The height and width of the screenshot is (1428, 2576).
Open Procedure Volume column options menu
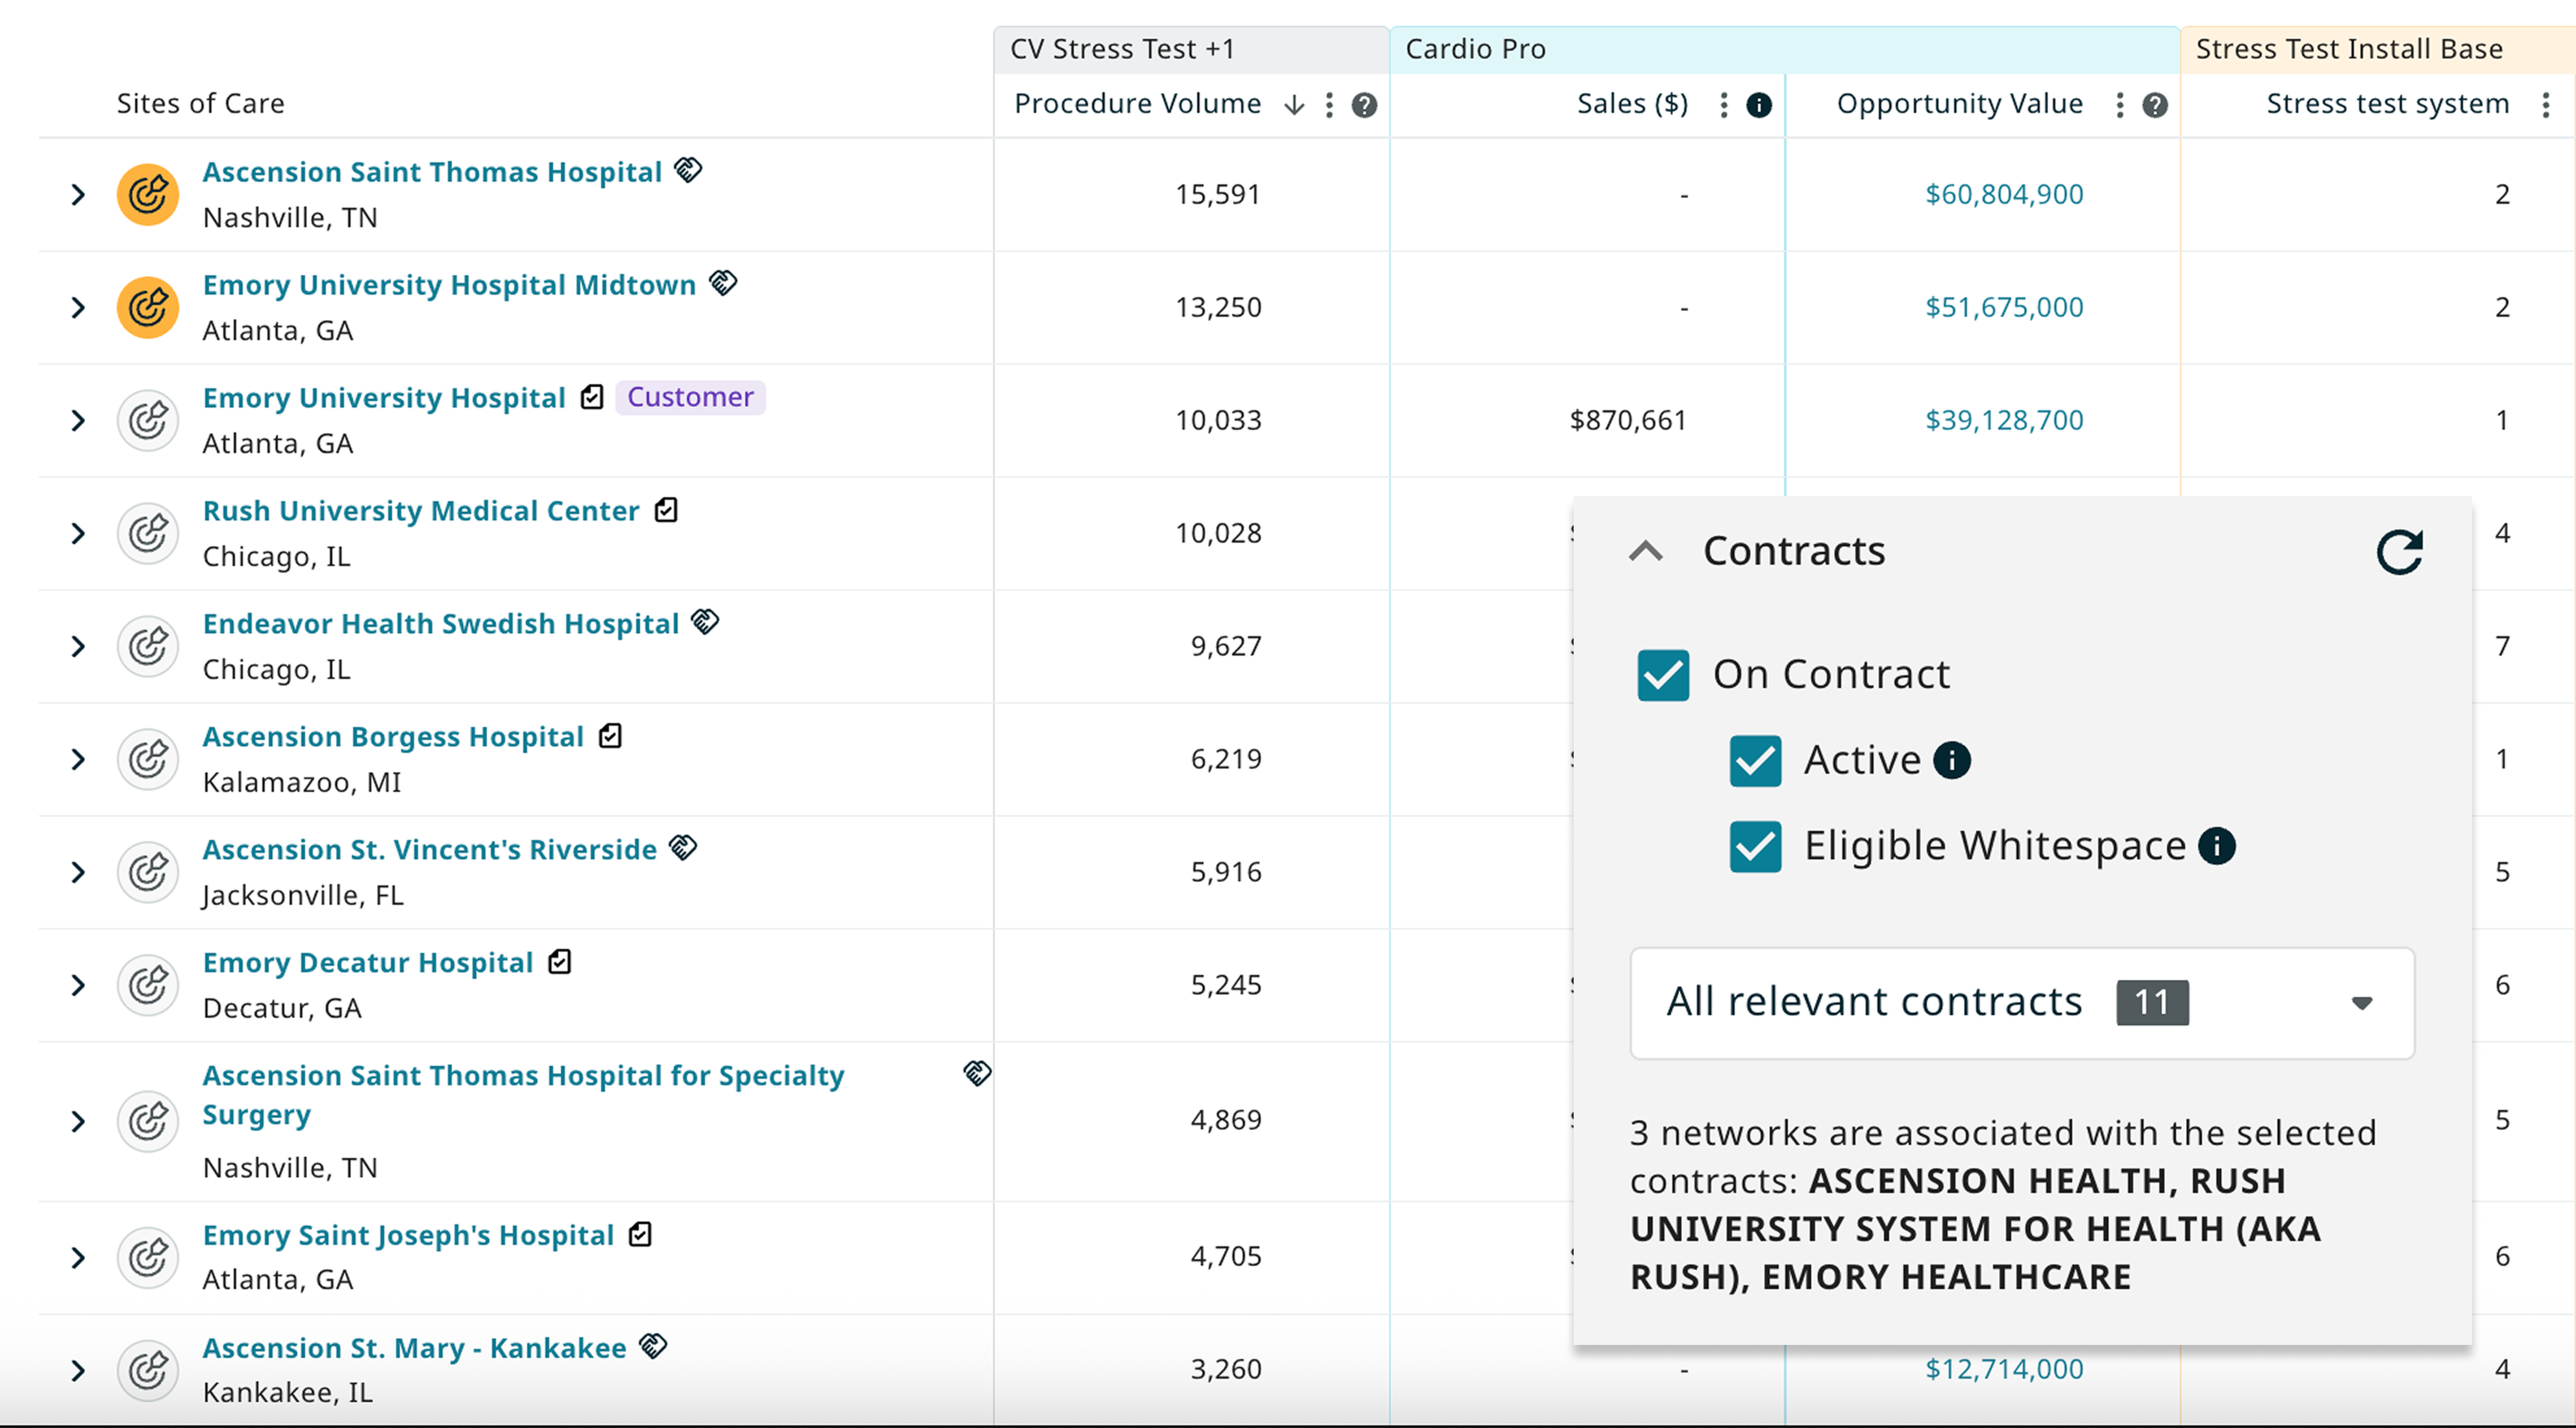(1329, 105)
